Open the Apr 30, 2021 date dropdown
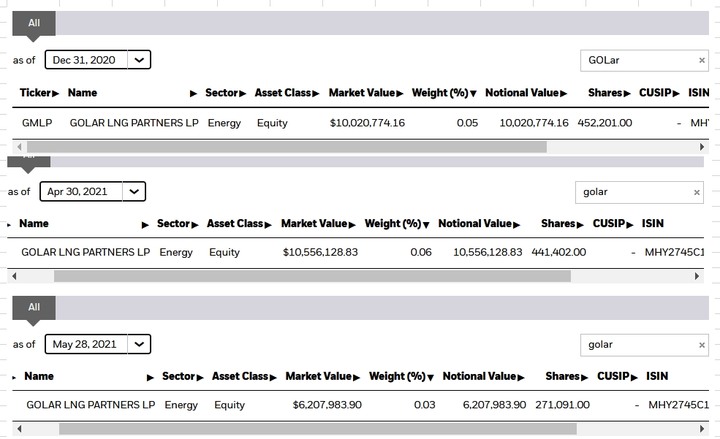The width and height of the screenshot is (720, 439). click(x=93, y=191)
